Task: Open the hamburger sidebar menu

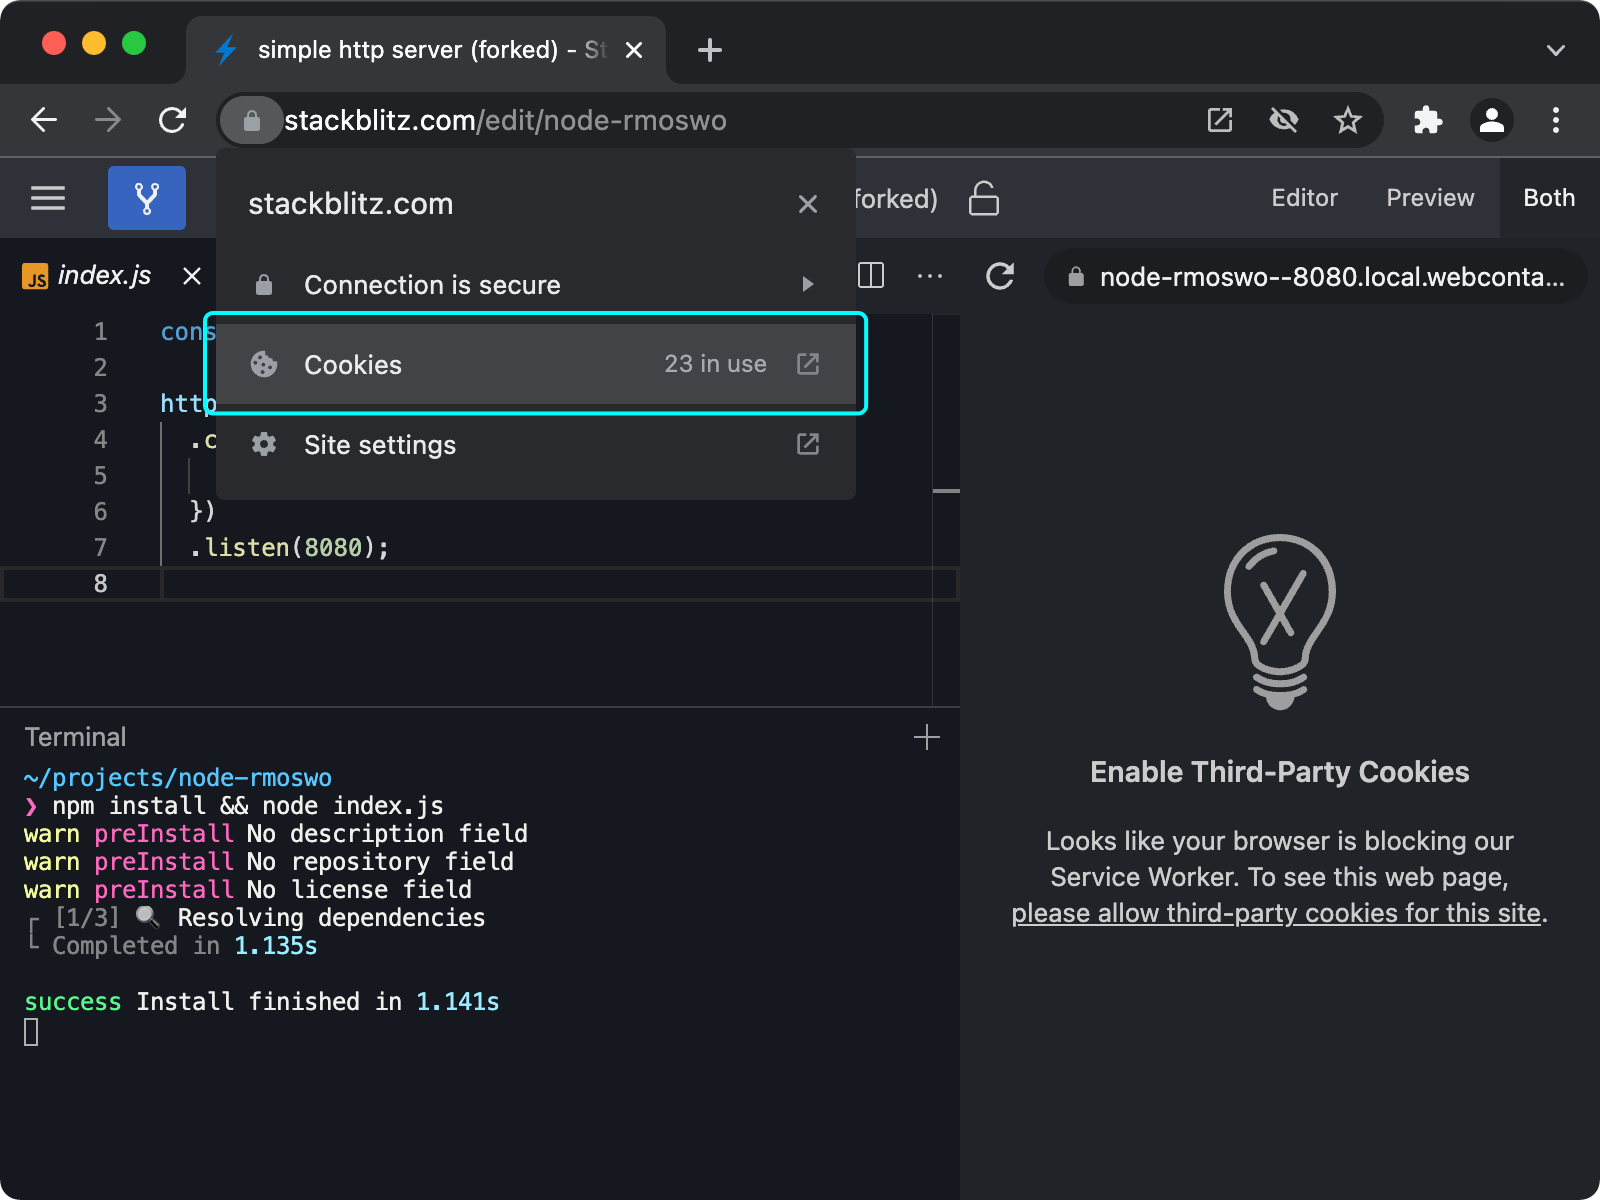Action: tap(48, 198)
